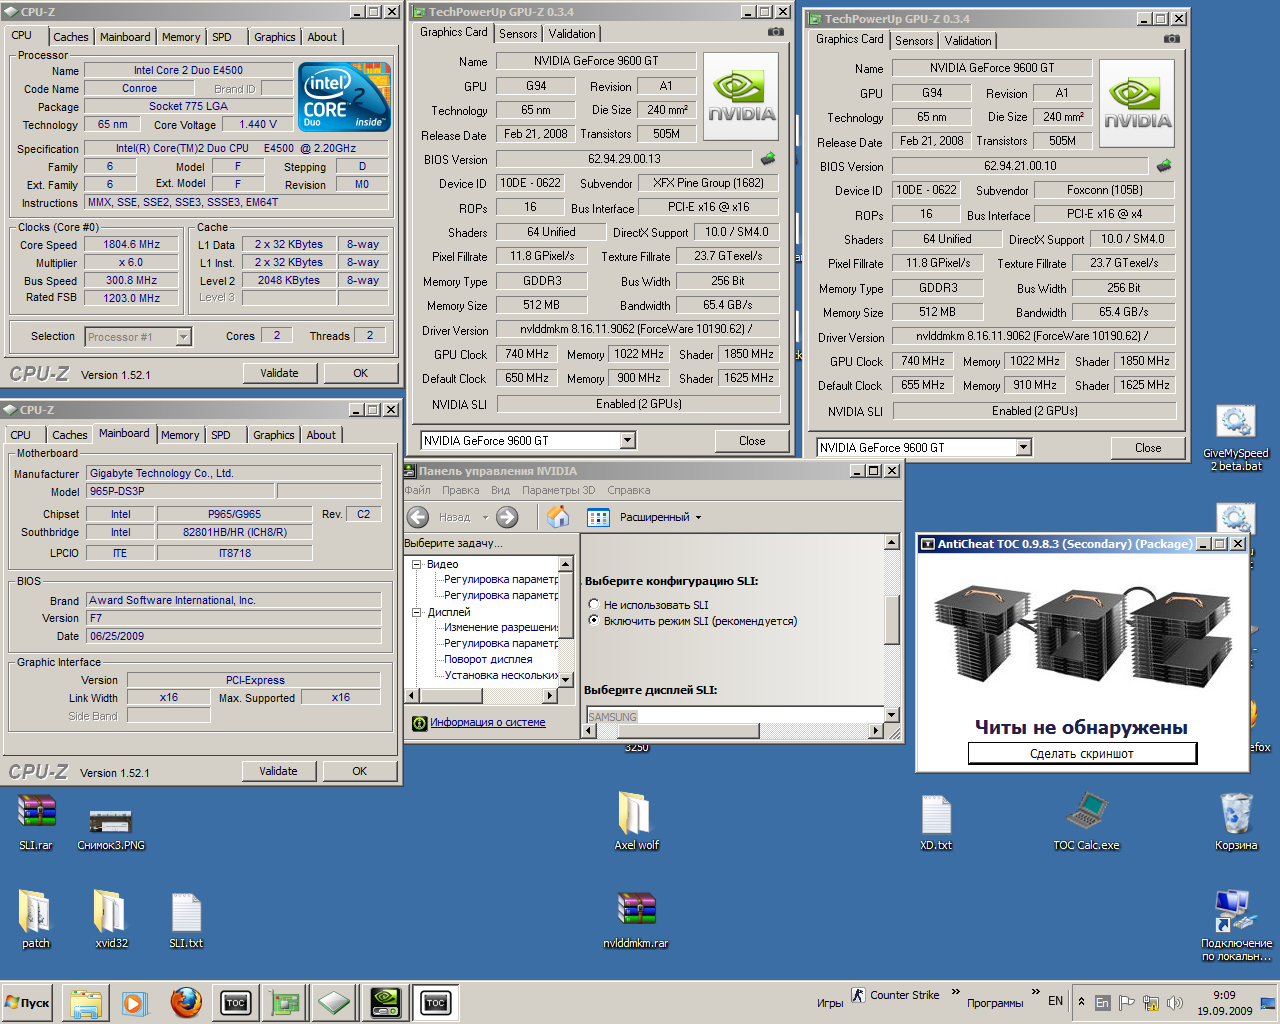Open the Информация о системе link
Screen dimensions: 1280x1024
(x=488, y=722)
